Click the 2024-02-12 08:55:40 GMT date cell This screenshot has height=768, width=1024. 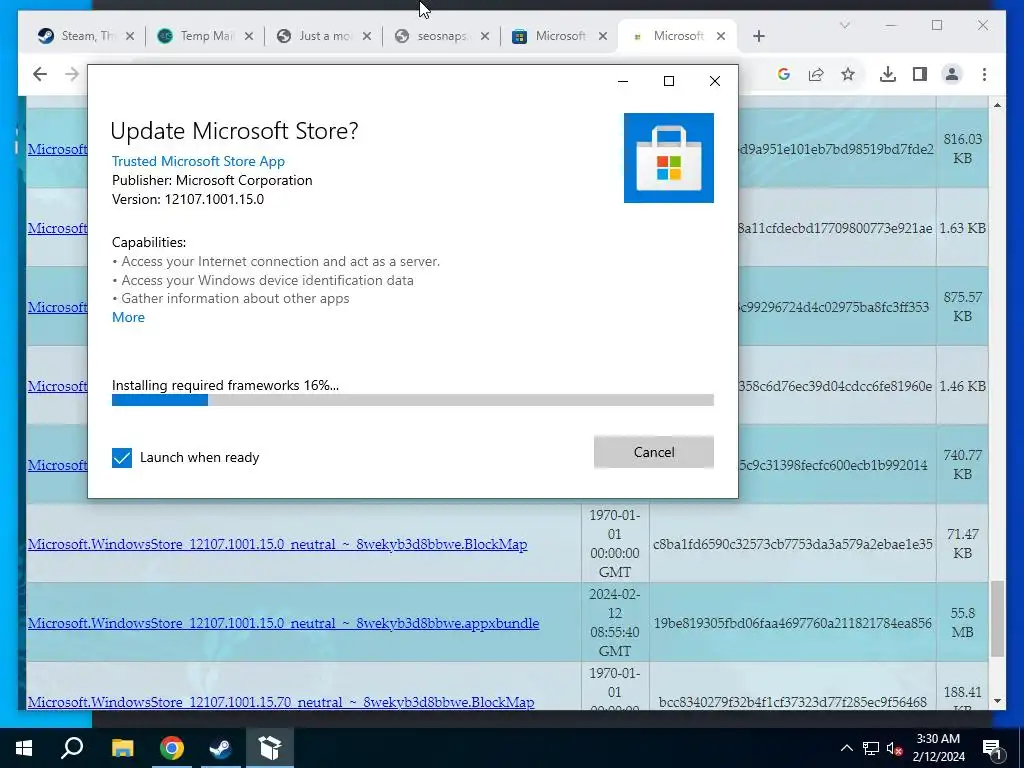(x=614, y=622)
